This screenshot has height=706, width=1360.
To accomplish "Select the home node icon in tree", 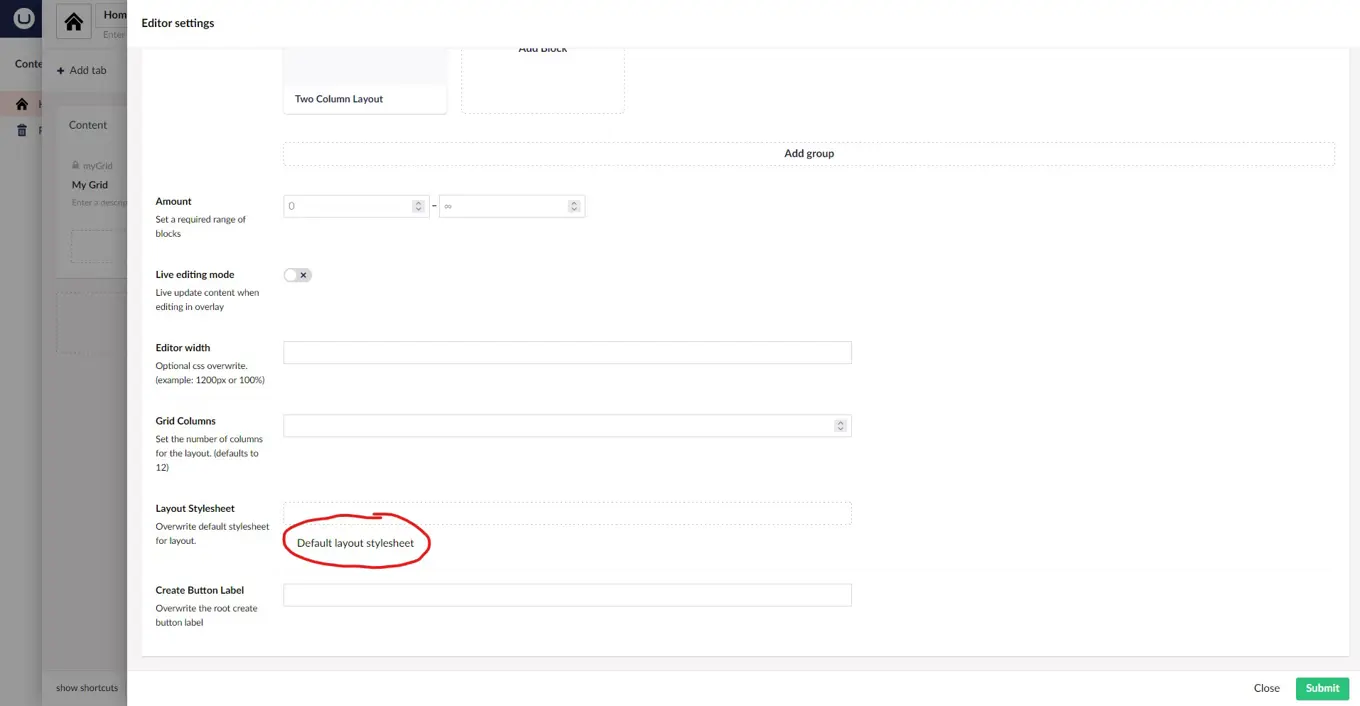I will coord(22,104).
